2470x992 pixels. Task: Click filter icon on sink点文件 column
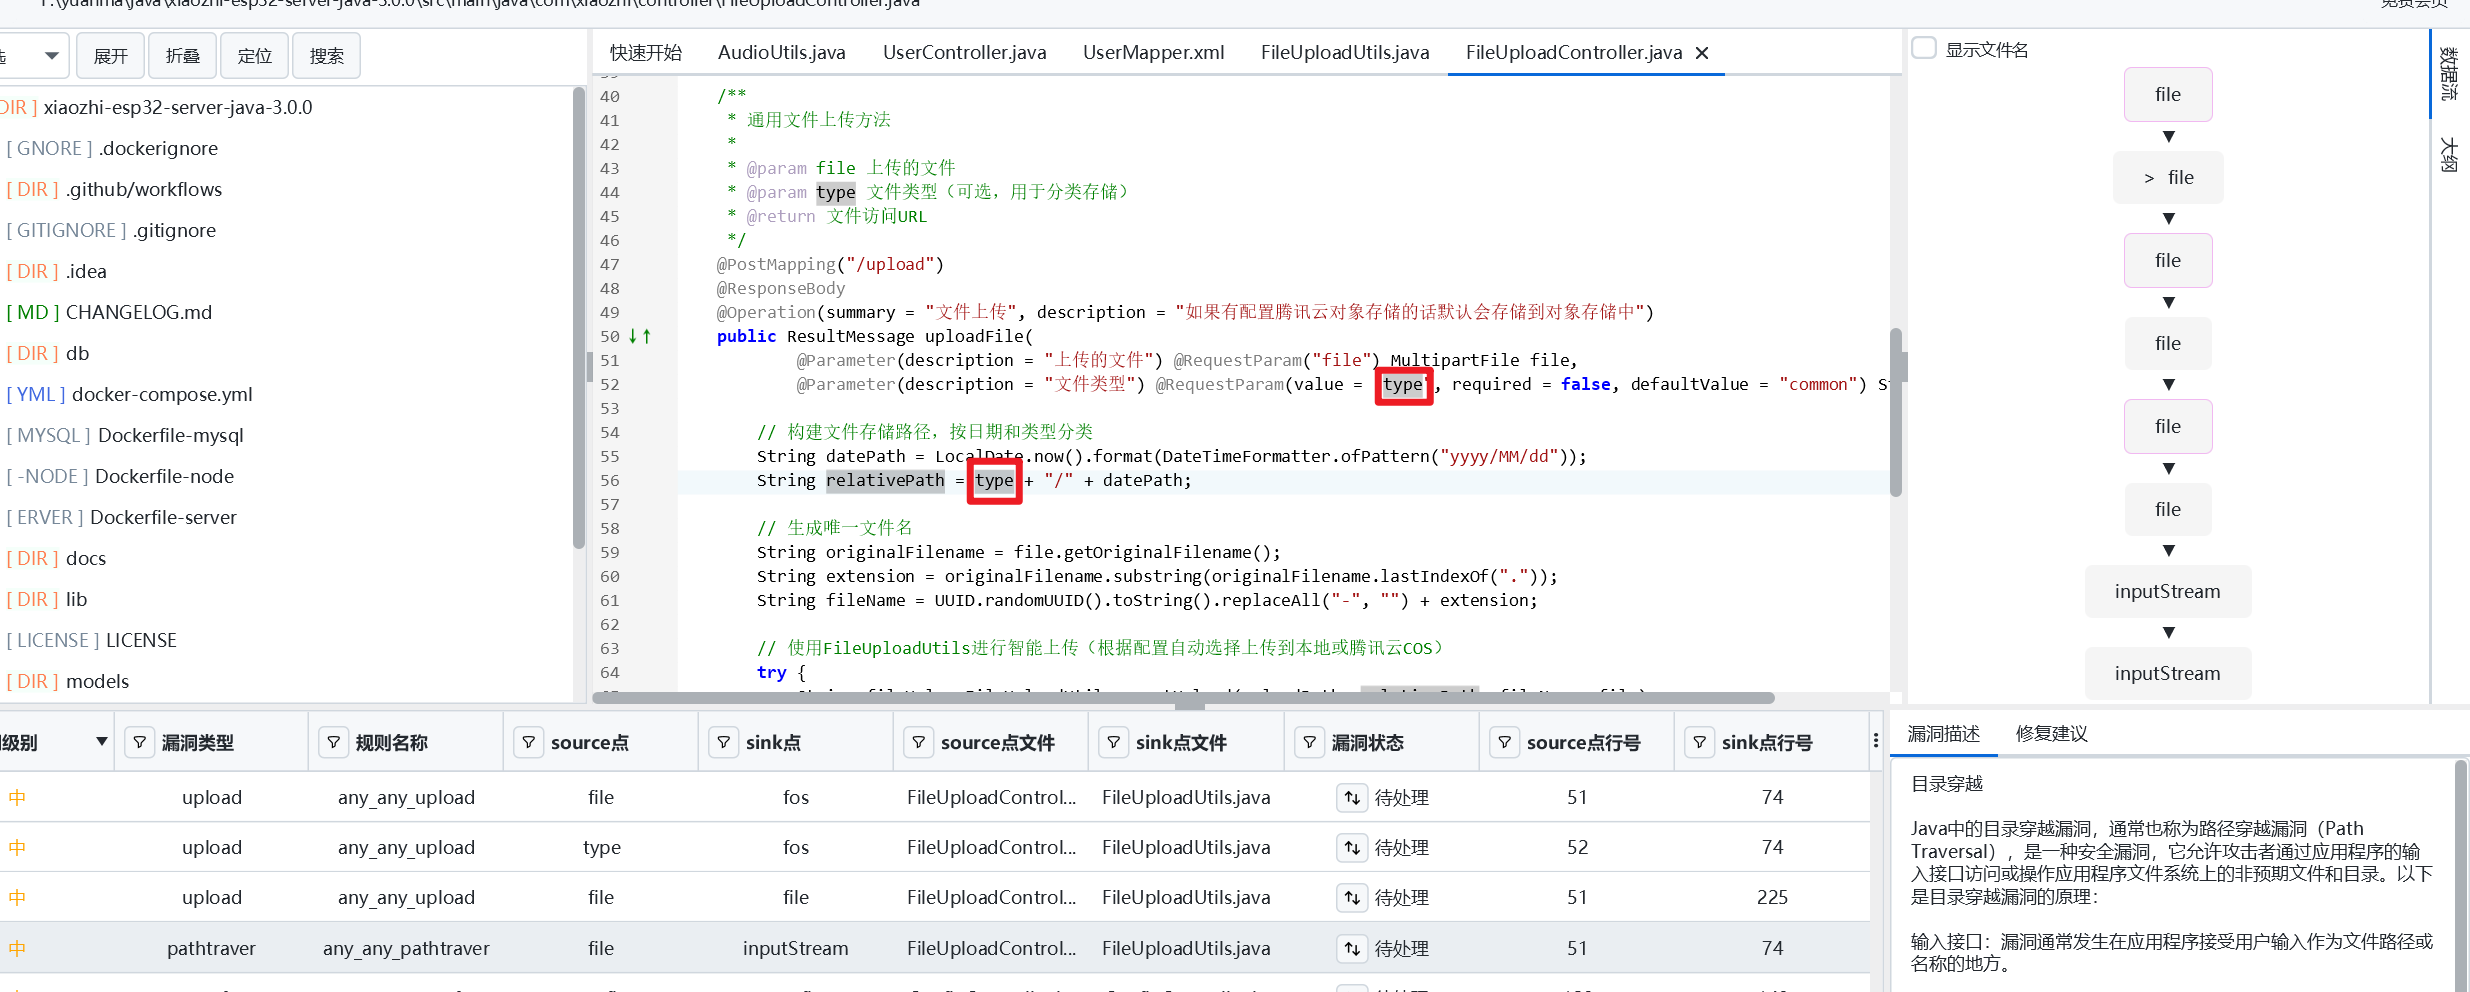click(1114, 742)
